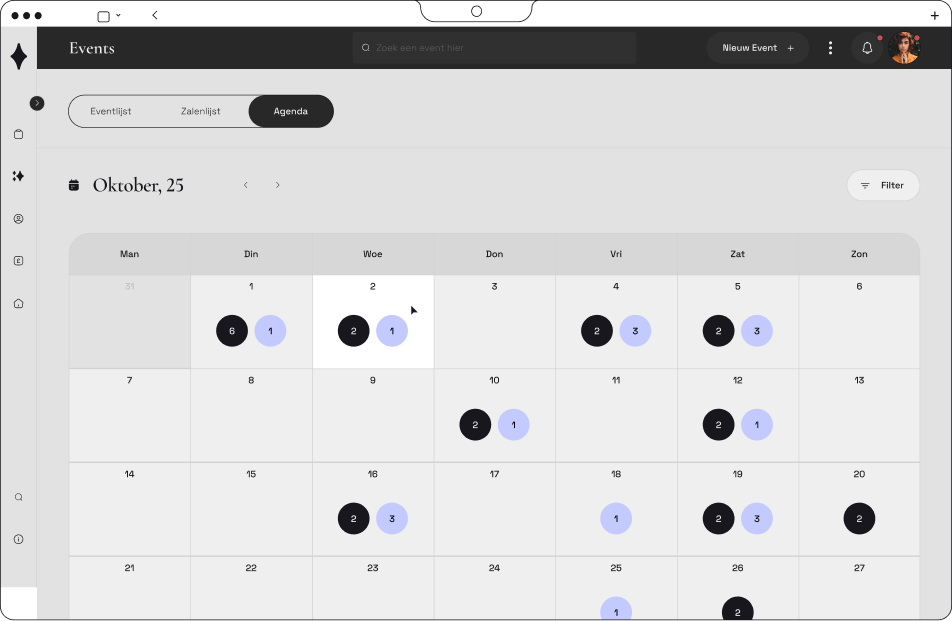Image resolution: width=952 pixels, height=621 pixels.
Task: Click the lilac badge 3 on day 16
Action: pos(392,518)
